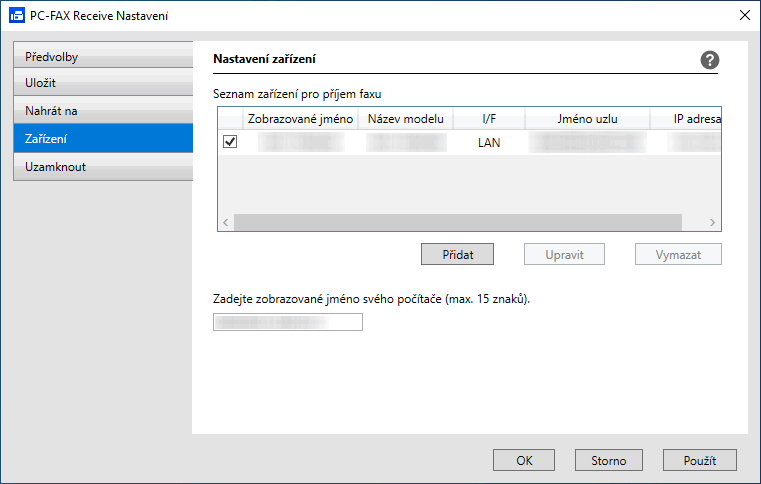Click the Přidat button

[457, 254]
